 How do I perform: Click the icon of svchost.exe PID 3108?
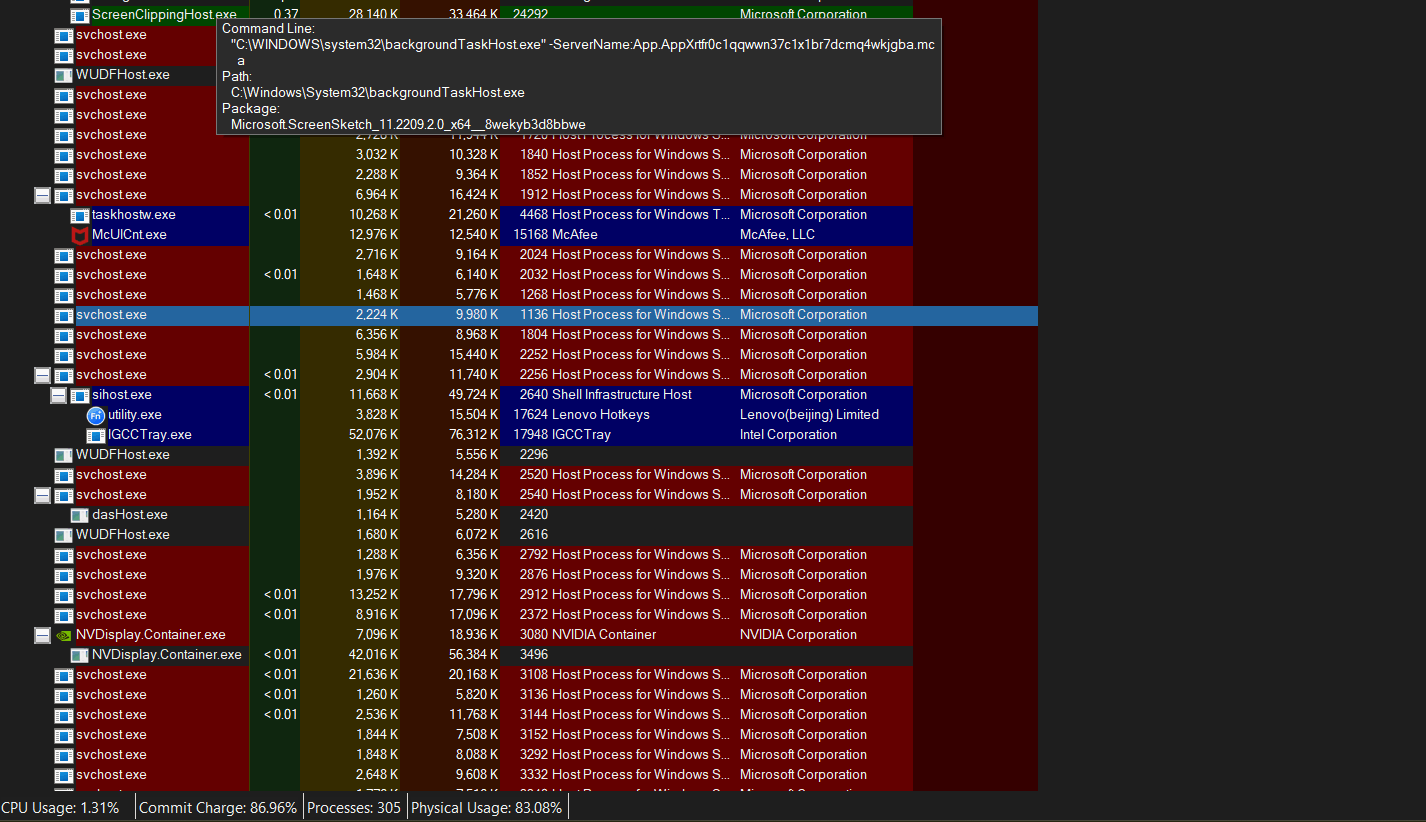(64, 675)
